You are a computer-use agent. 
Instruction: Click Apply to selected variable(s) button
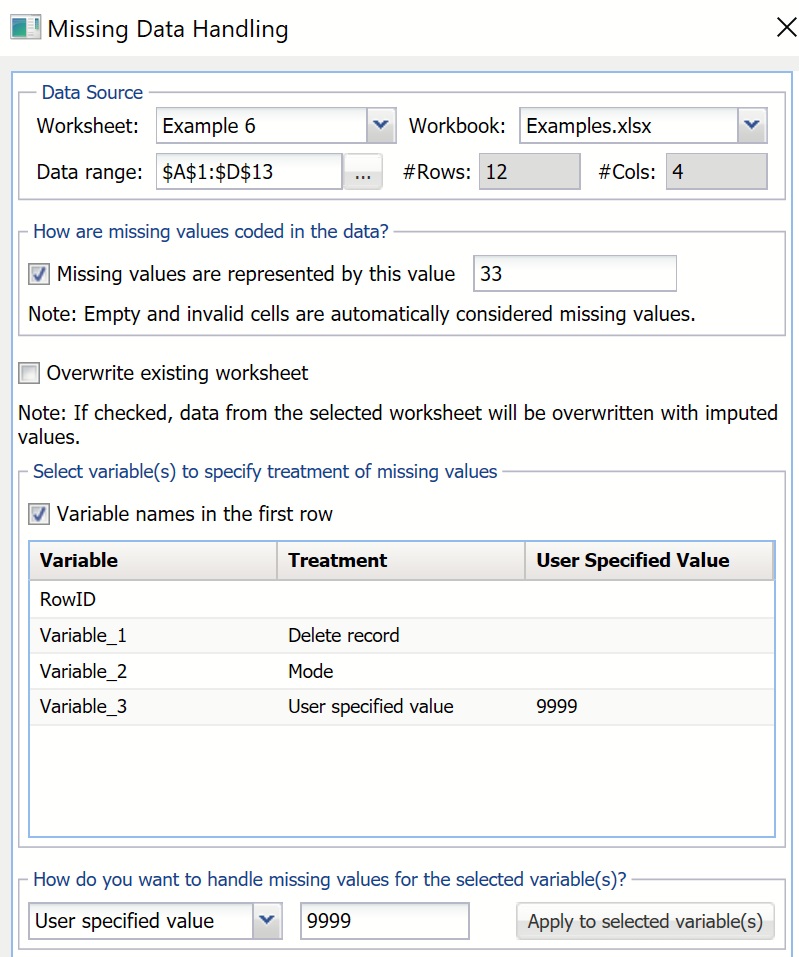(x=645, y=921)
